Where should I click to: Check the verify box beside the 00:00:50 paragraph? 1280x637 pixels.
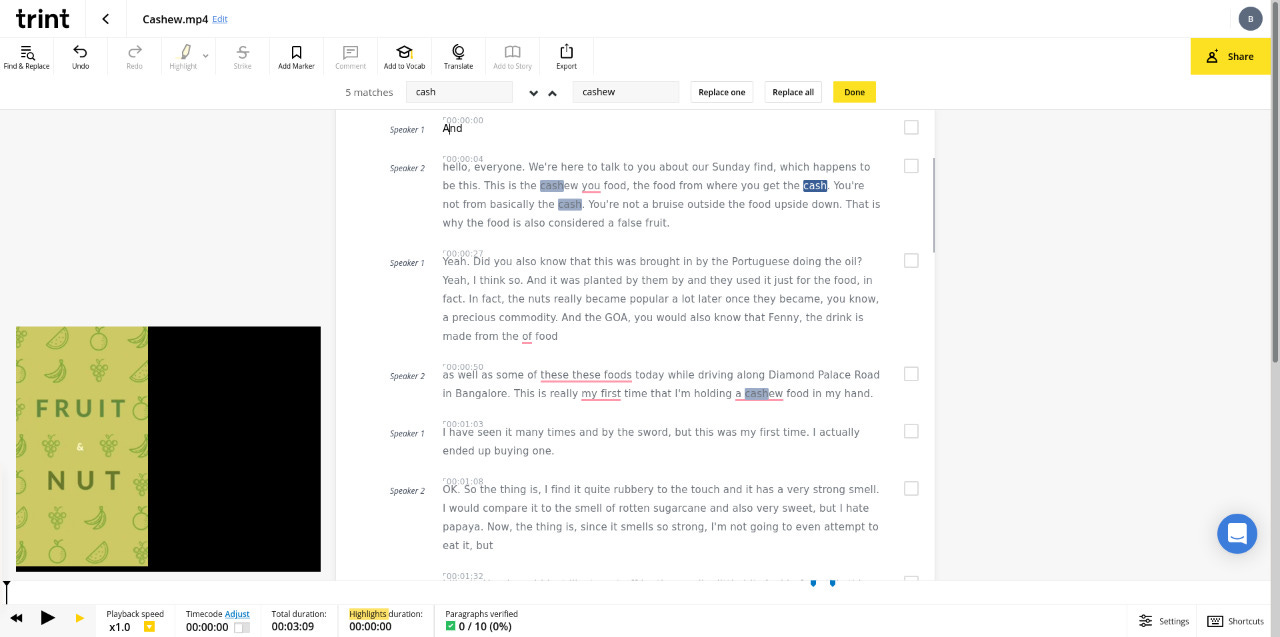click(x=911, y=373)
